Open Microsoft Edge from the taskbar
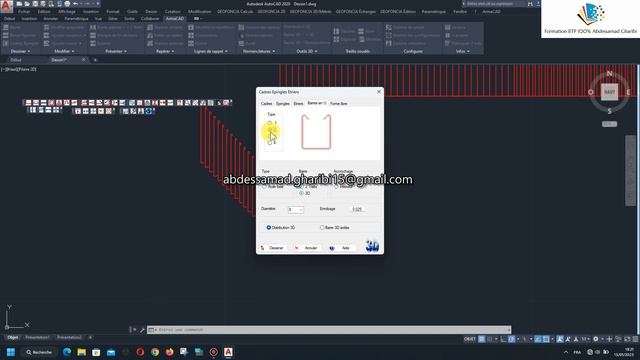The image size is (640, 360). (67, 352)
